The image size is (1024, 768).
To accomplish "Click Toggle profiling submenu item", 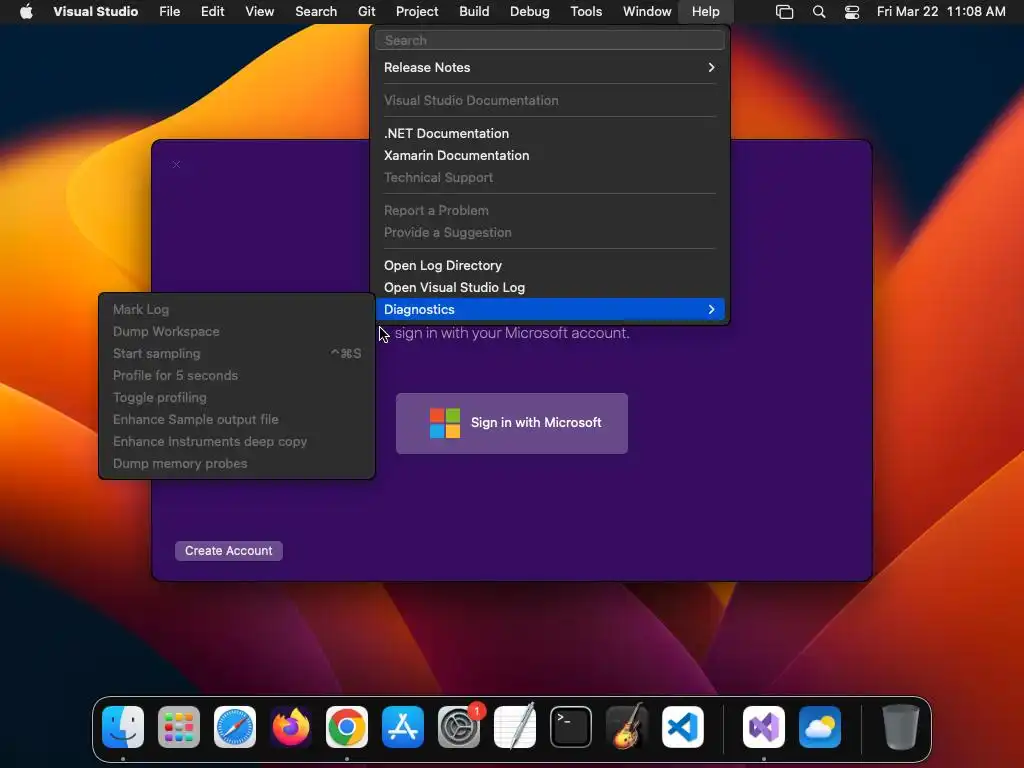I will (236, 398).
